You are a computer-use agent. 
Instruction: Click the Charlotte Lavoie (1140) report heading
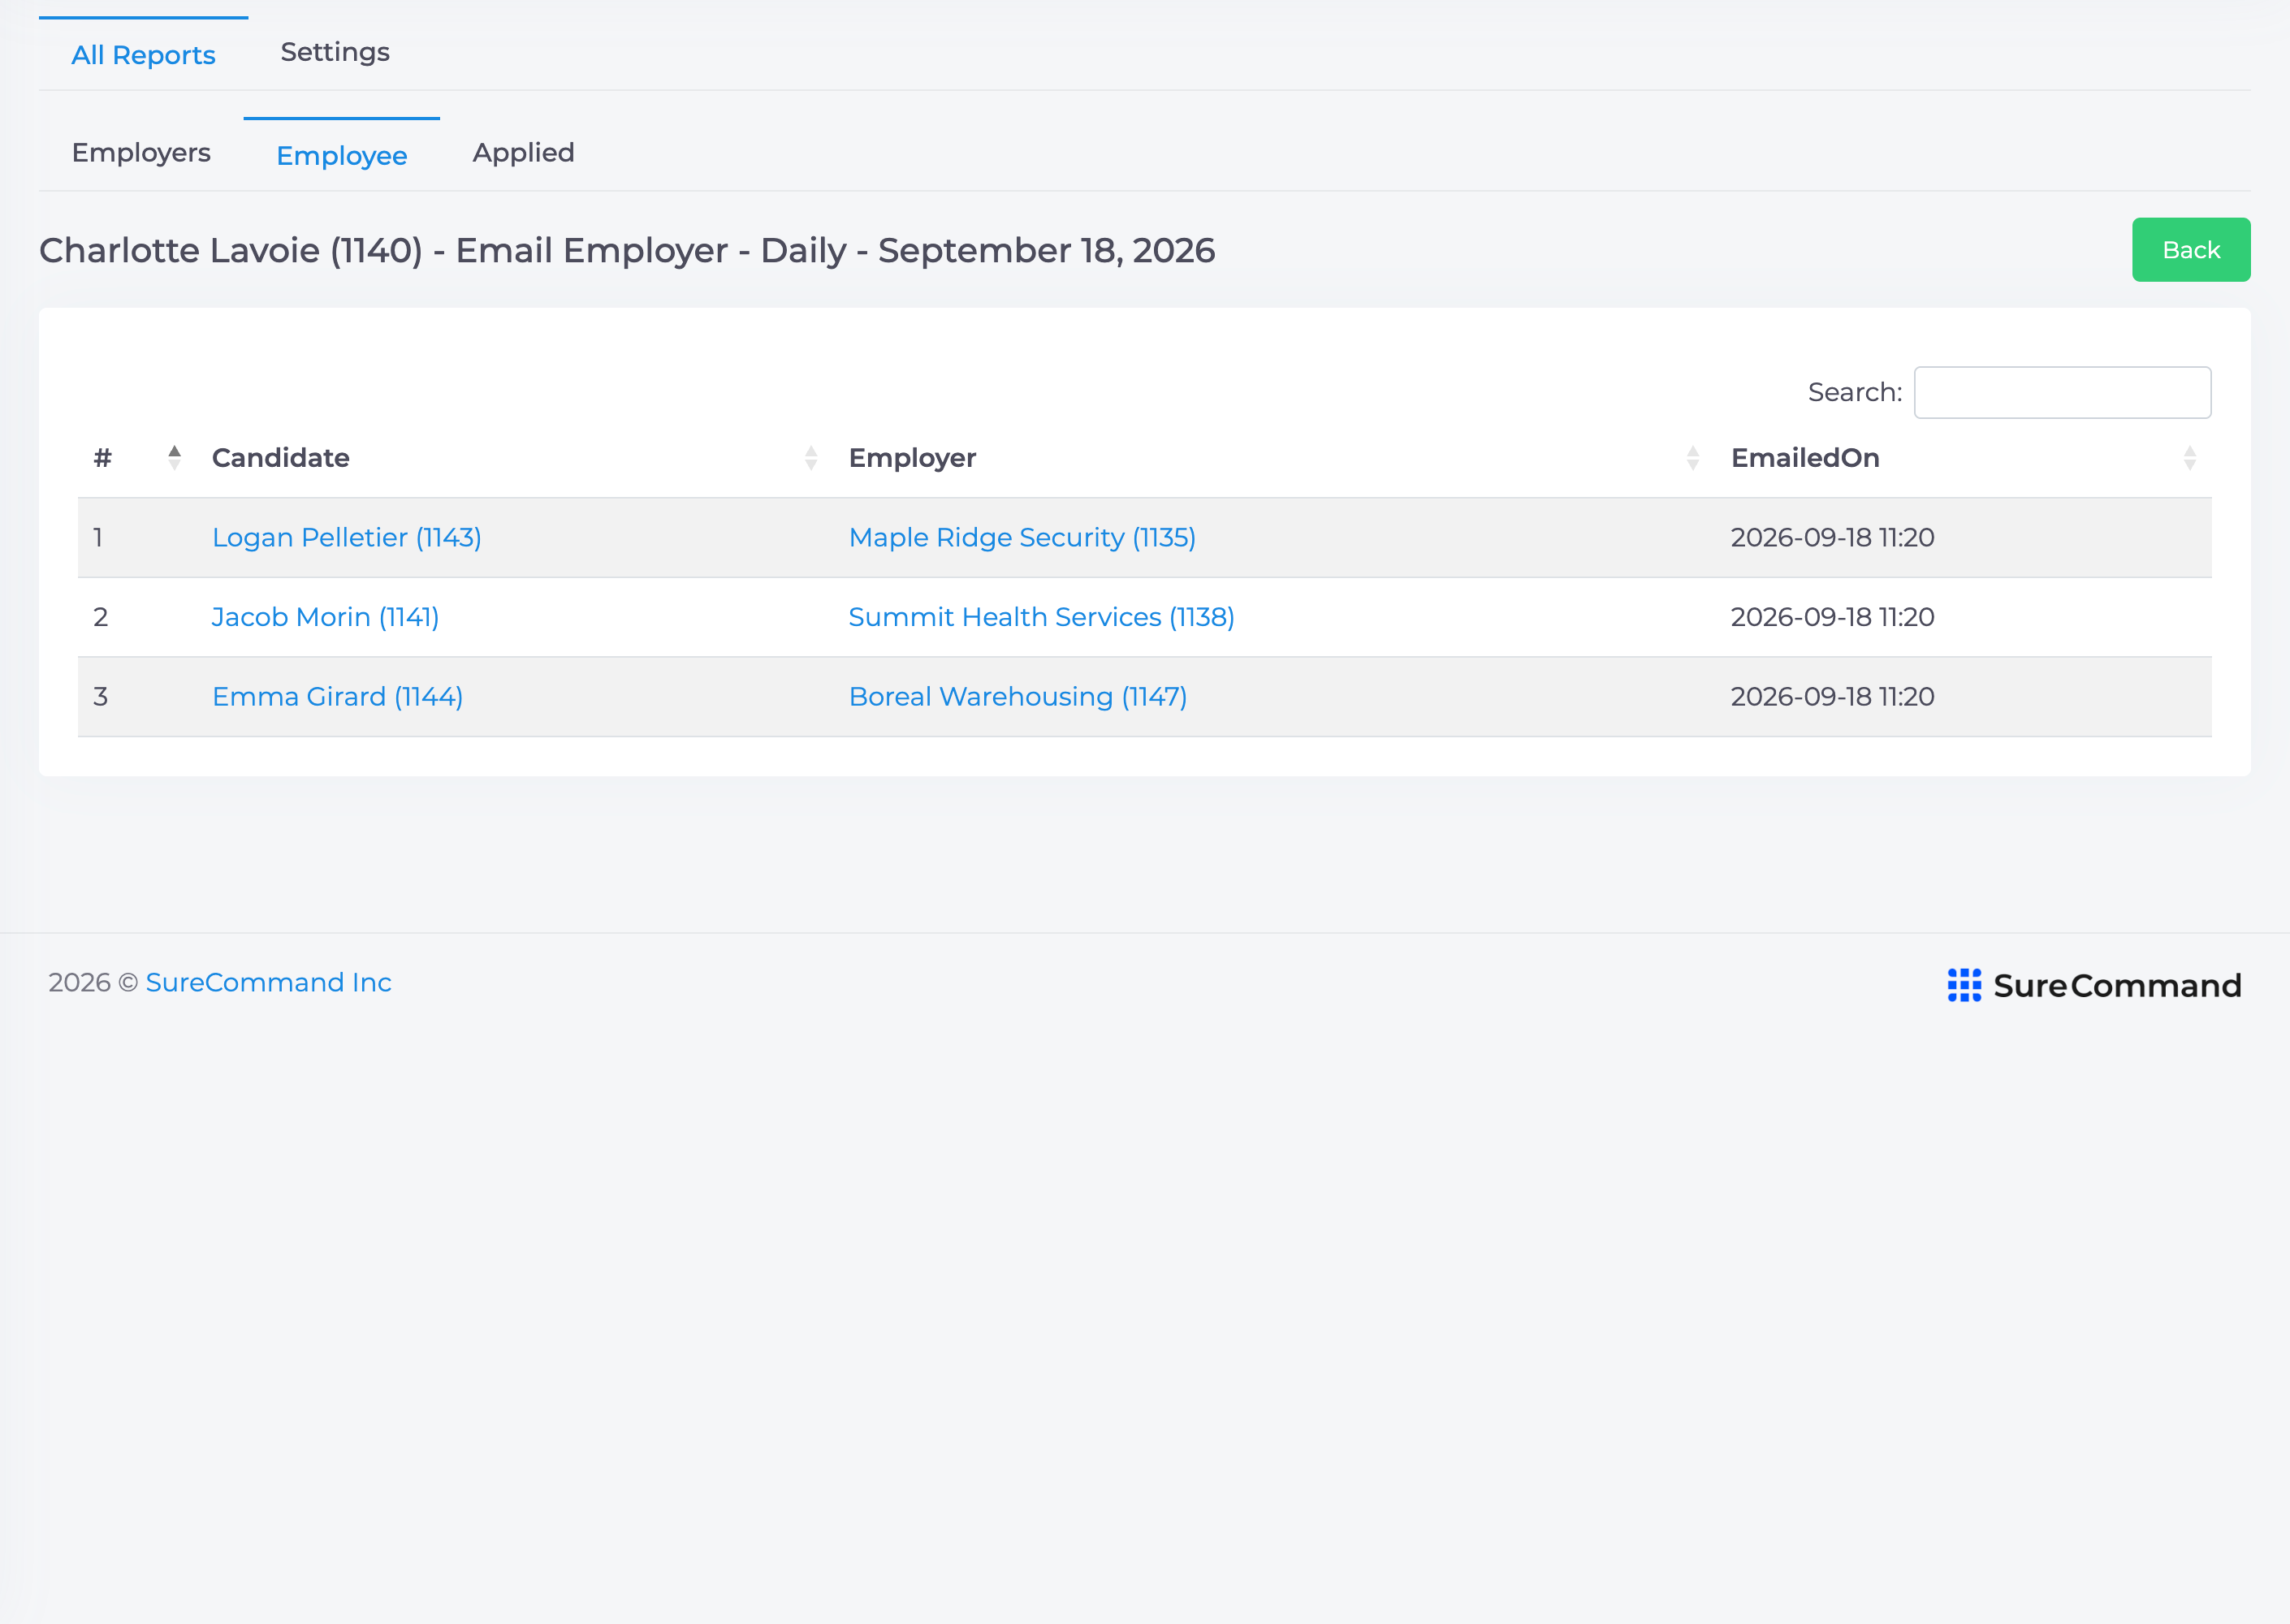(627, 250)
